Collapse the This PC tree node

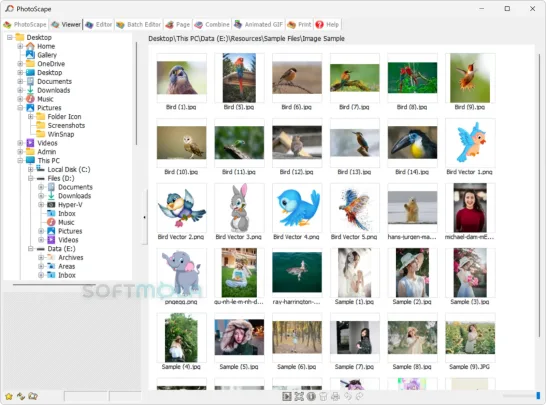[20, 161]
